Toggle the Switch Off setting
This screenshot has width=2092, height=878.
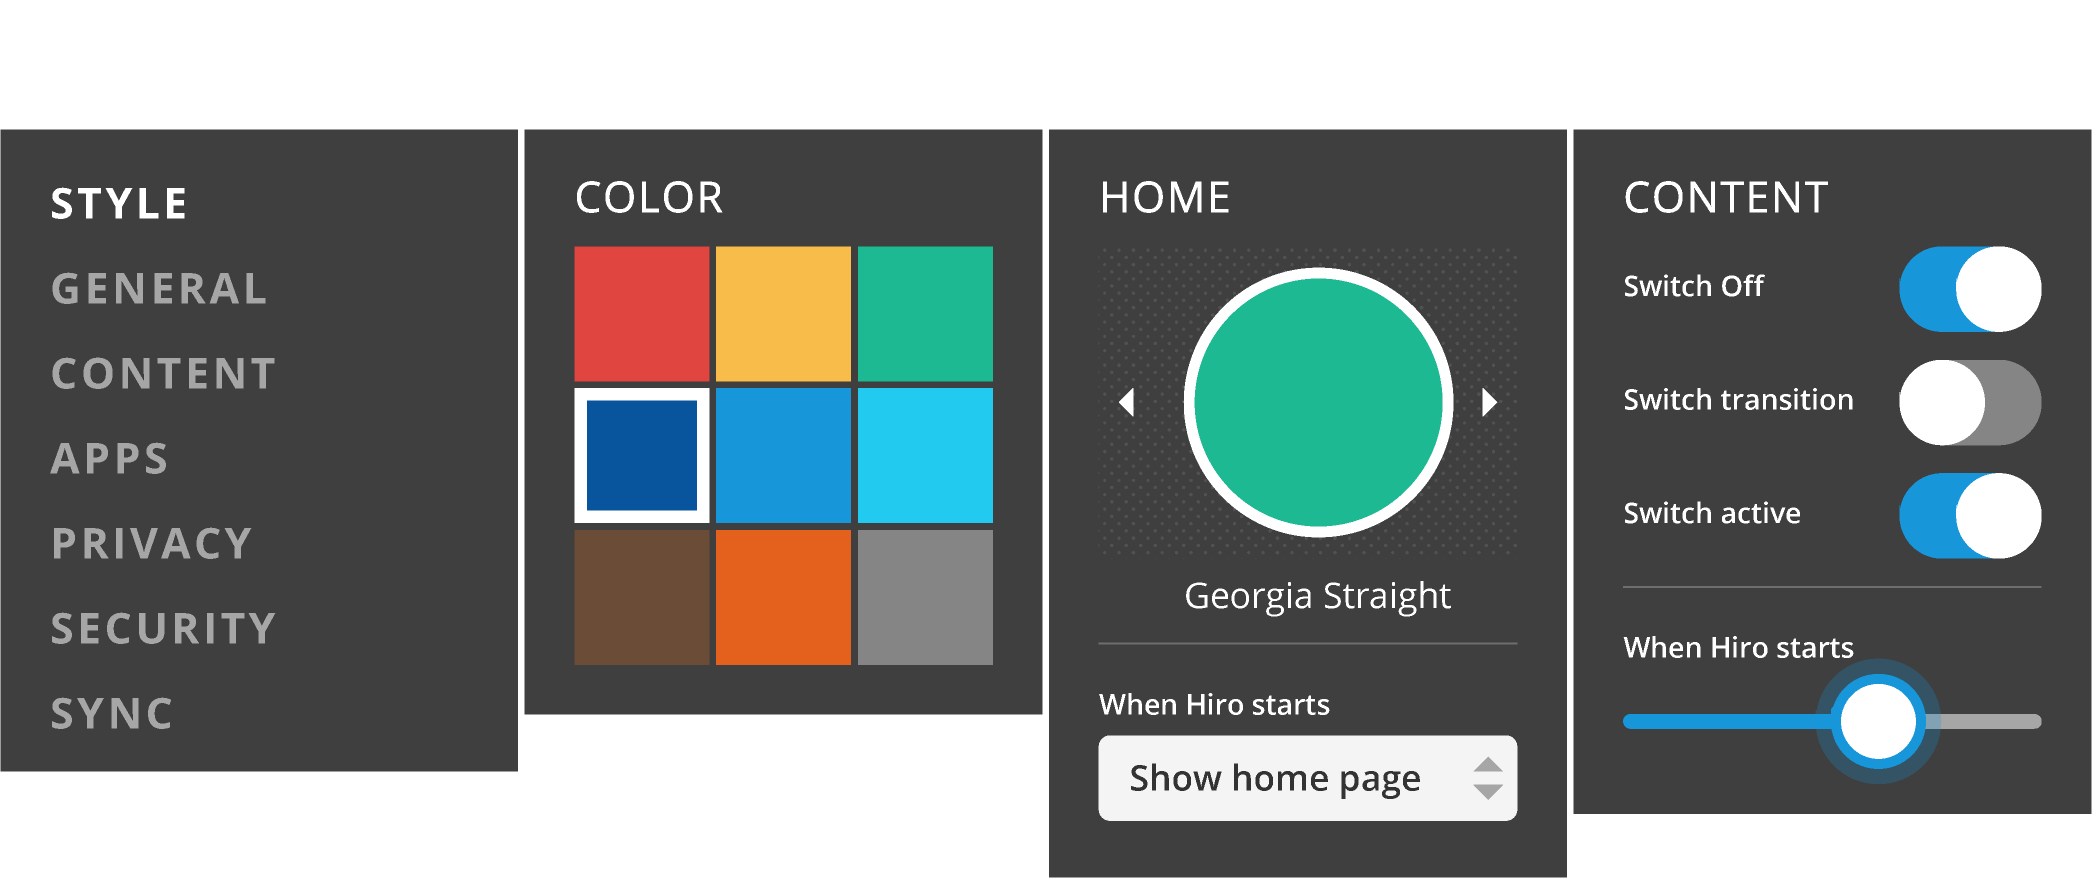(x=1969, y=289)
